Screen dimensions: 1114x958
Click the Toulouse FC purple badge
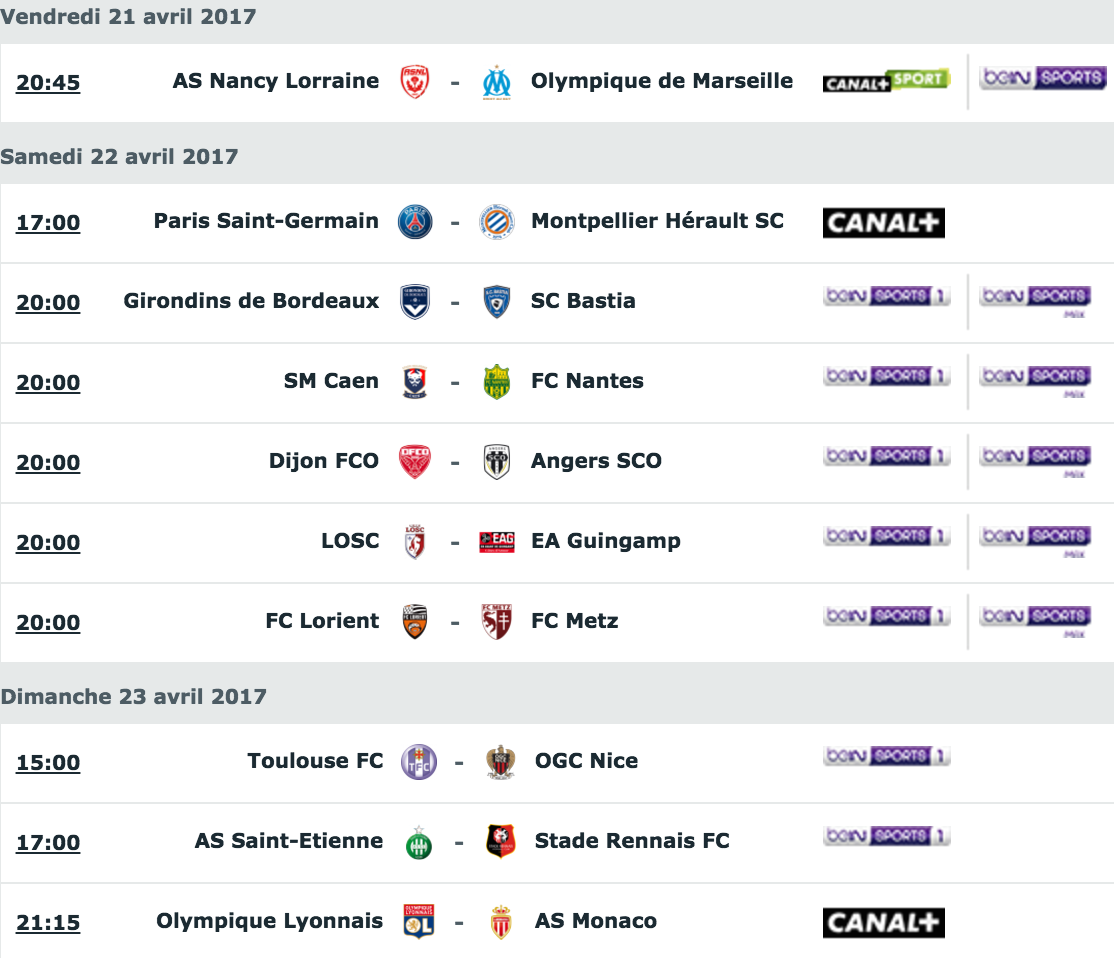click(418, 762)
